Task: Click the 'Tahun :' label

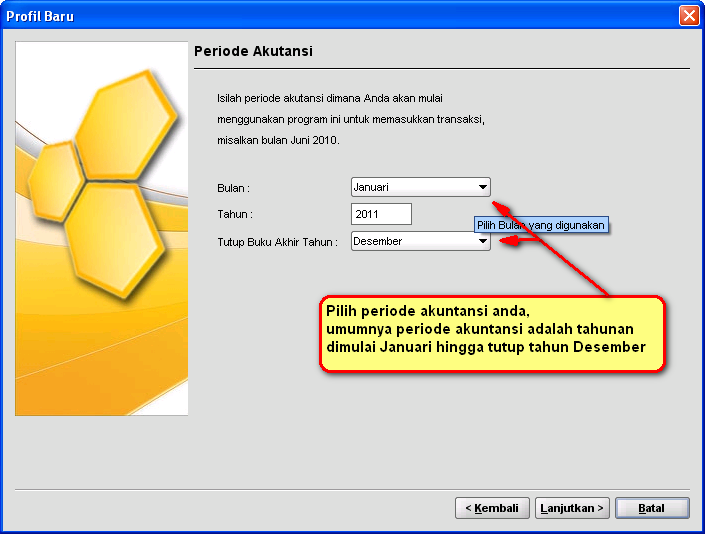Action: click(x=235, y=214)
